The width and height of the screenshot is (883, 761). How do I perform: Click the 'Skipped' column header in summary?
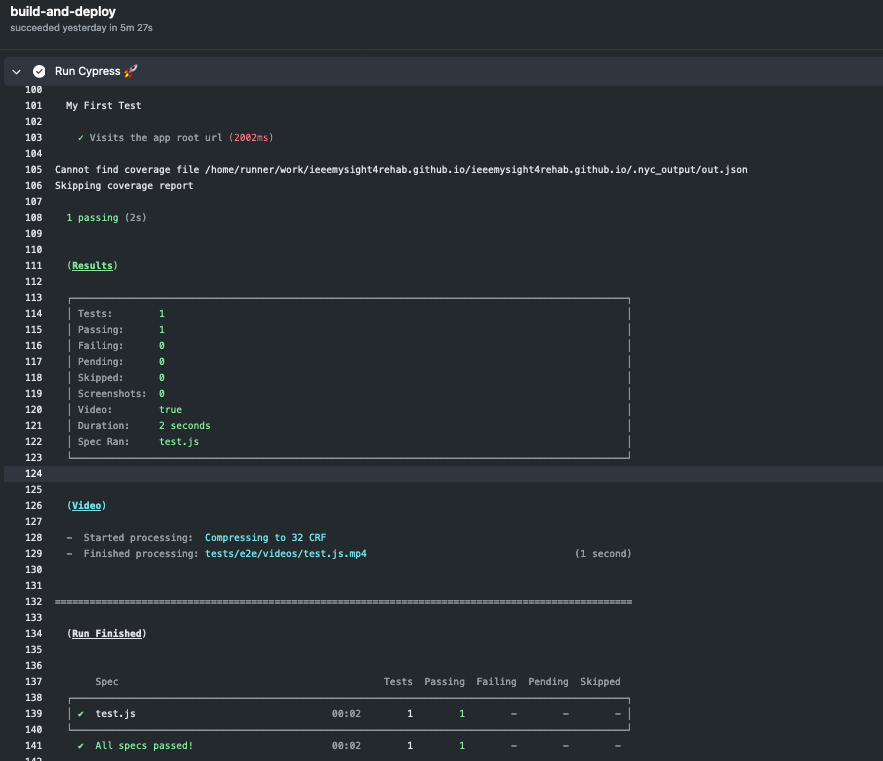600,682
